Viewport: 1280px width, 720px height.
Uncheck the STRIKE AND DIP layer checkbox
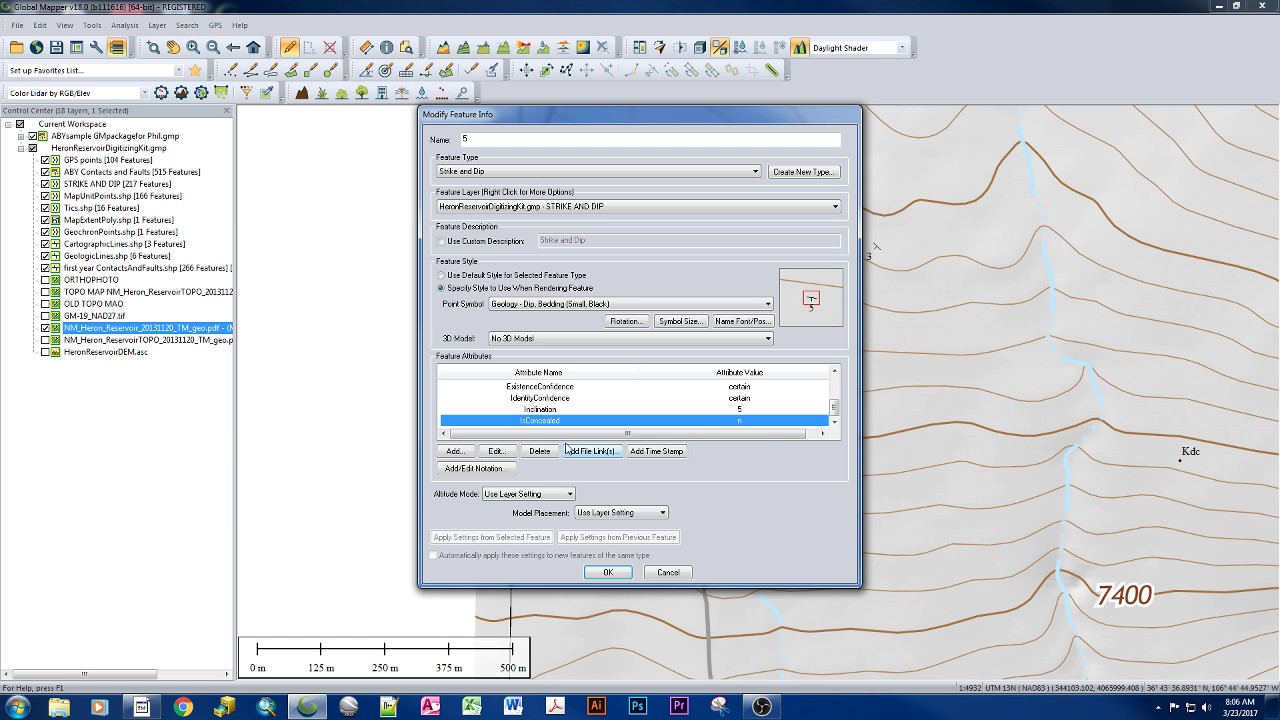pyautogui.click(x=45, y=184)
